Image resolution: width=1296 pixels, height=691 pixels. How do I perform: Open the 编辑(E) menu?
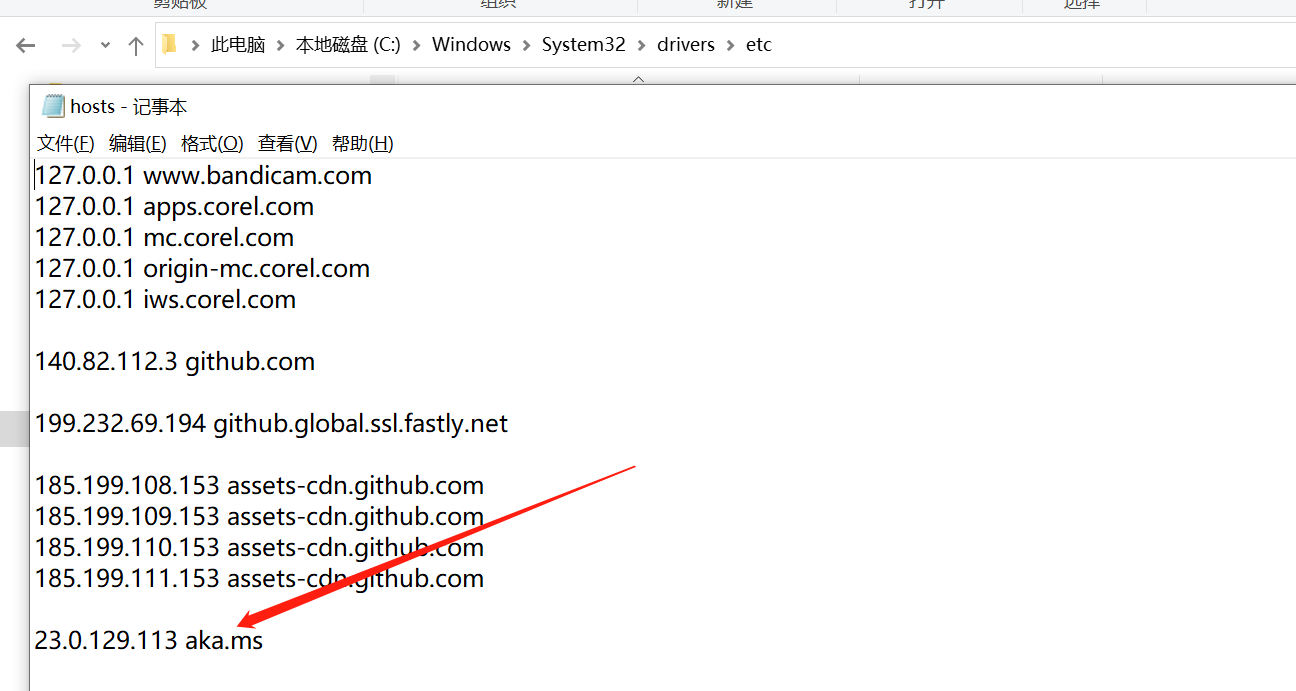138,144
